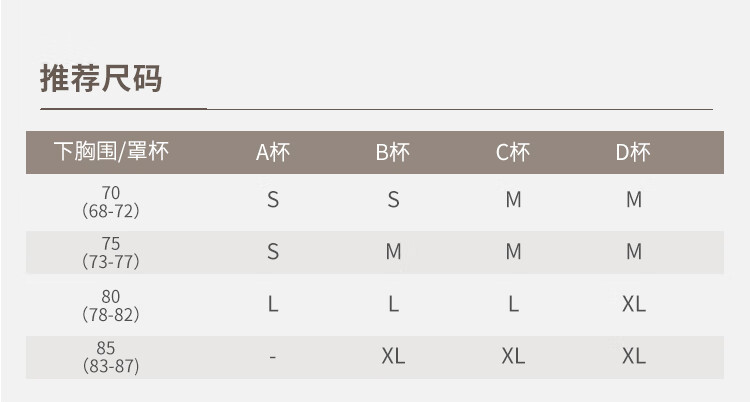Select size M for 70 D杯
This screenshot has height=402, width=750.
click(633, 200)
